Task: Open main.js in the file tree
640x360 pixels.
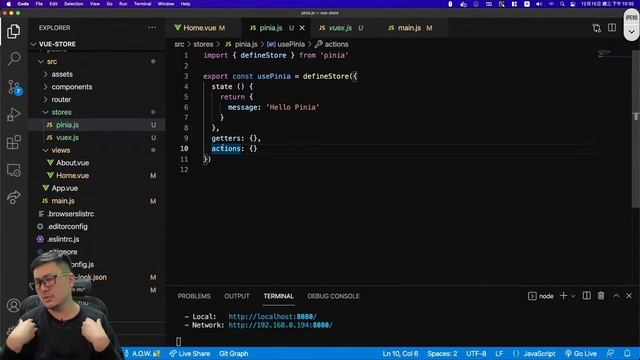Action: (x=62, y=201)
